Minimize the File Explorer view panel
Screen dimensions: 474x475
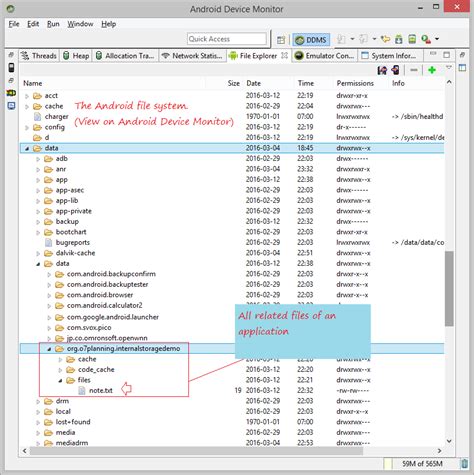pyautogui.click(x=433, y=54)
